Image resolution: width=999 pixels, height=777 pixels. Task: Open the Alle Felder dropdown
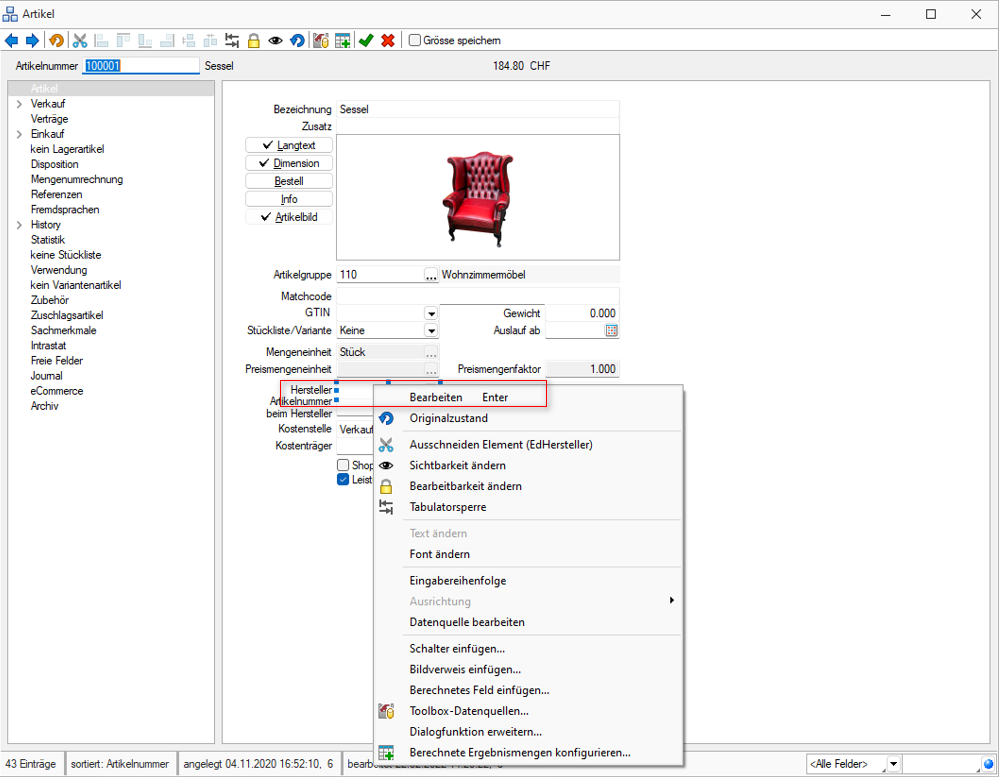tap(893, 764)
